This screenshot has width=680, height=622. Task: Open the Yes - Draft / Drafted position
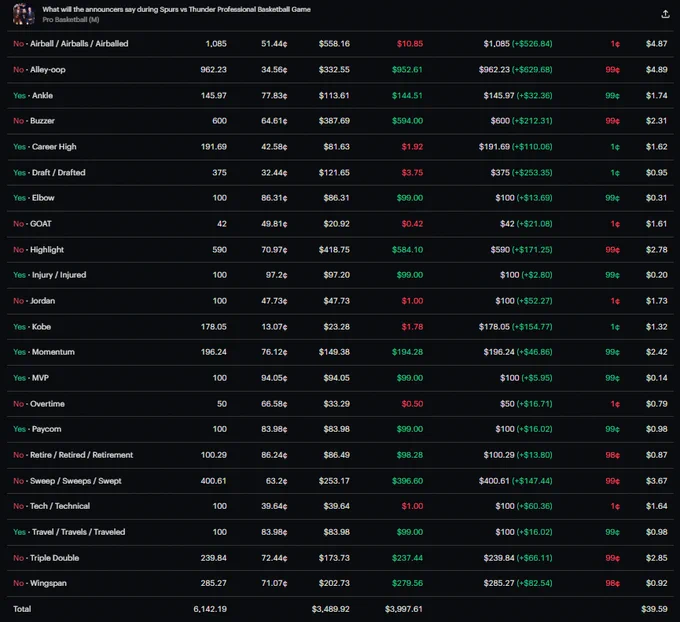340,173
